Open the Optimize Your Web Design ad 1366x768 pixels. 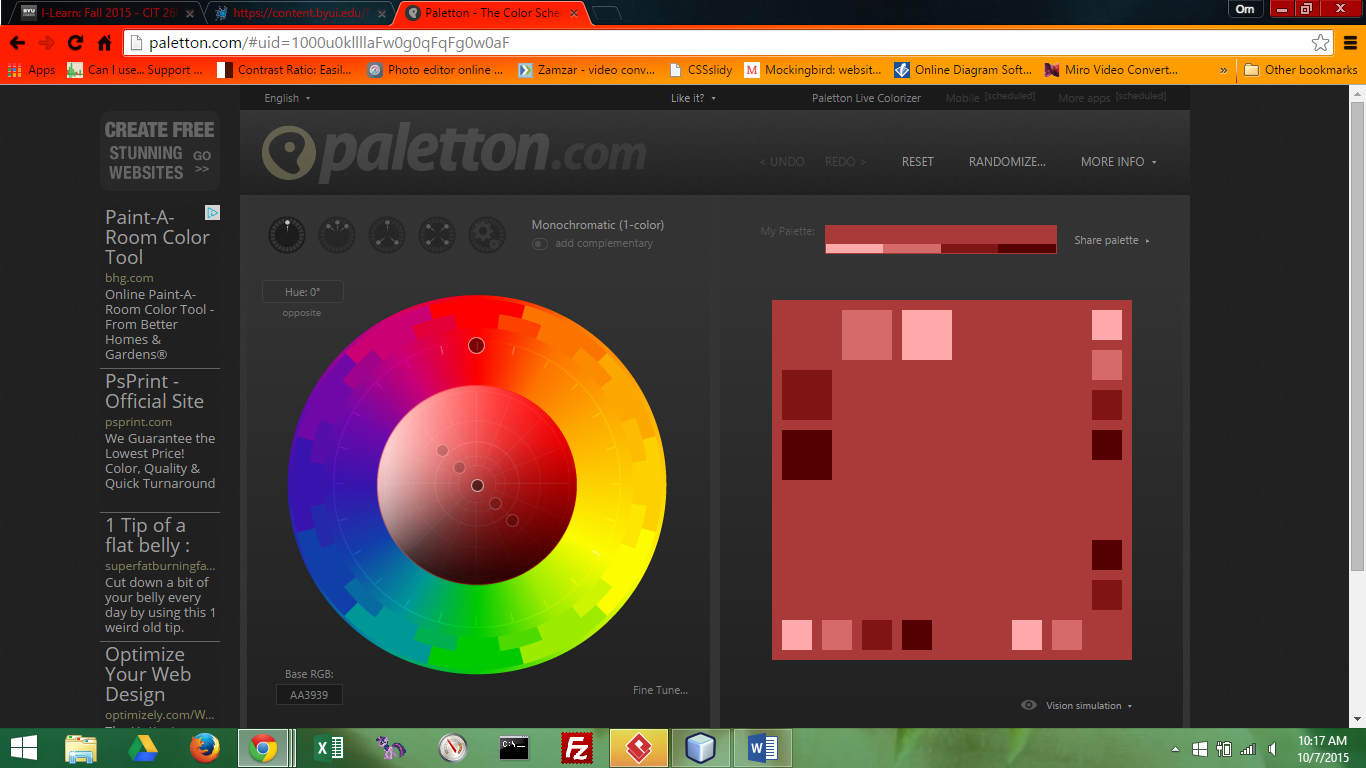pyautogui.click(x=147, y=674)
